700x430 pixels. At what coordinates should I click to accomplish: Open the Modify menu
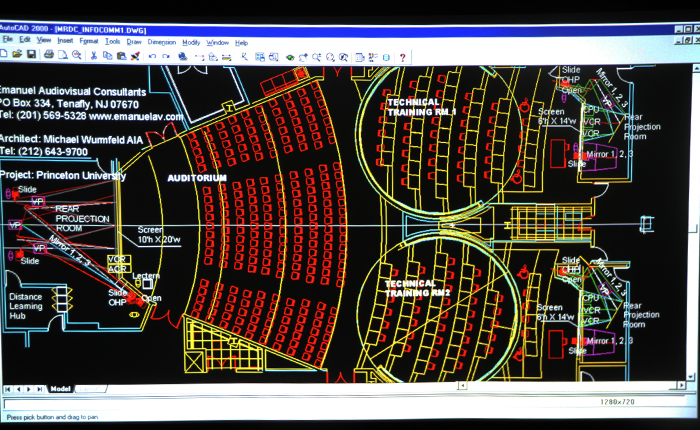(191, 42)
